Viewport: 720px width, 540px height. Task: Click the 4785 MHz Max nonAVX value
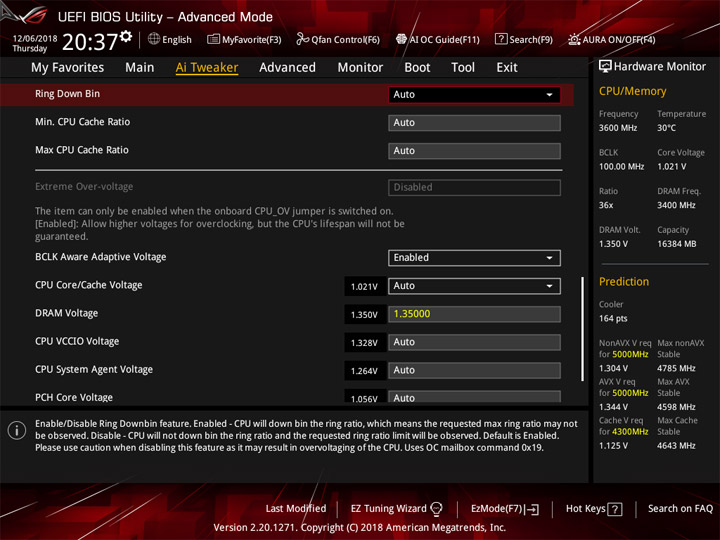click(676, 368)
